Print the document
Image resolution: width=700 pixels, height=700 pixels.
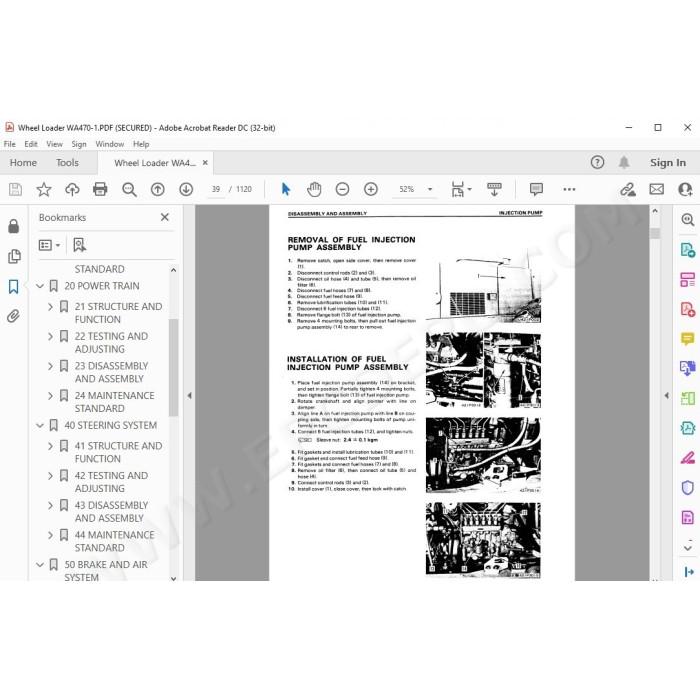pyautogui.click(x=100, y=189)
